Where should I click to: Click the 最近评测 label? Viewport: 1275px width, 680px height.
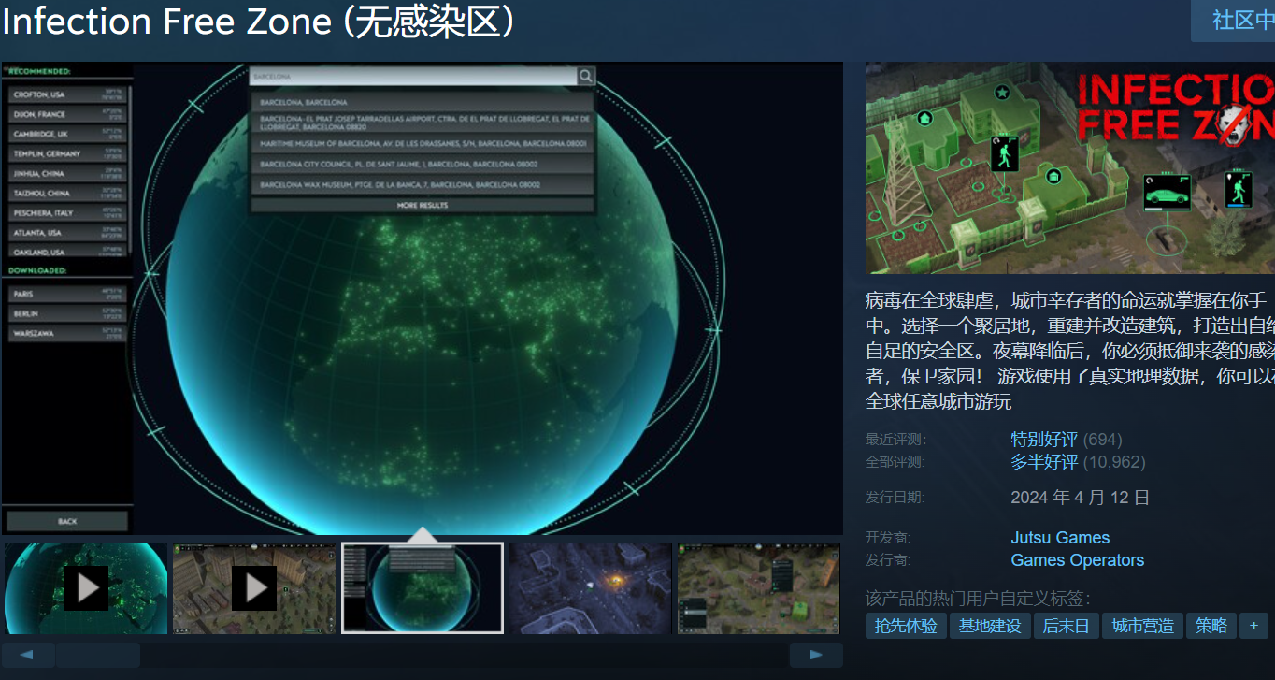896,439
